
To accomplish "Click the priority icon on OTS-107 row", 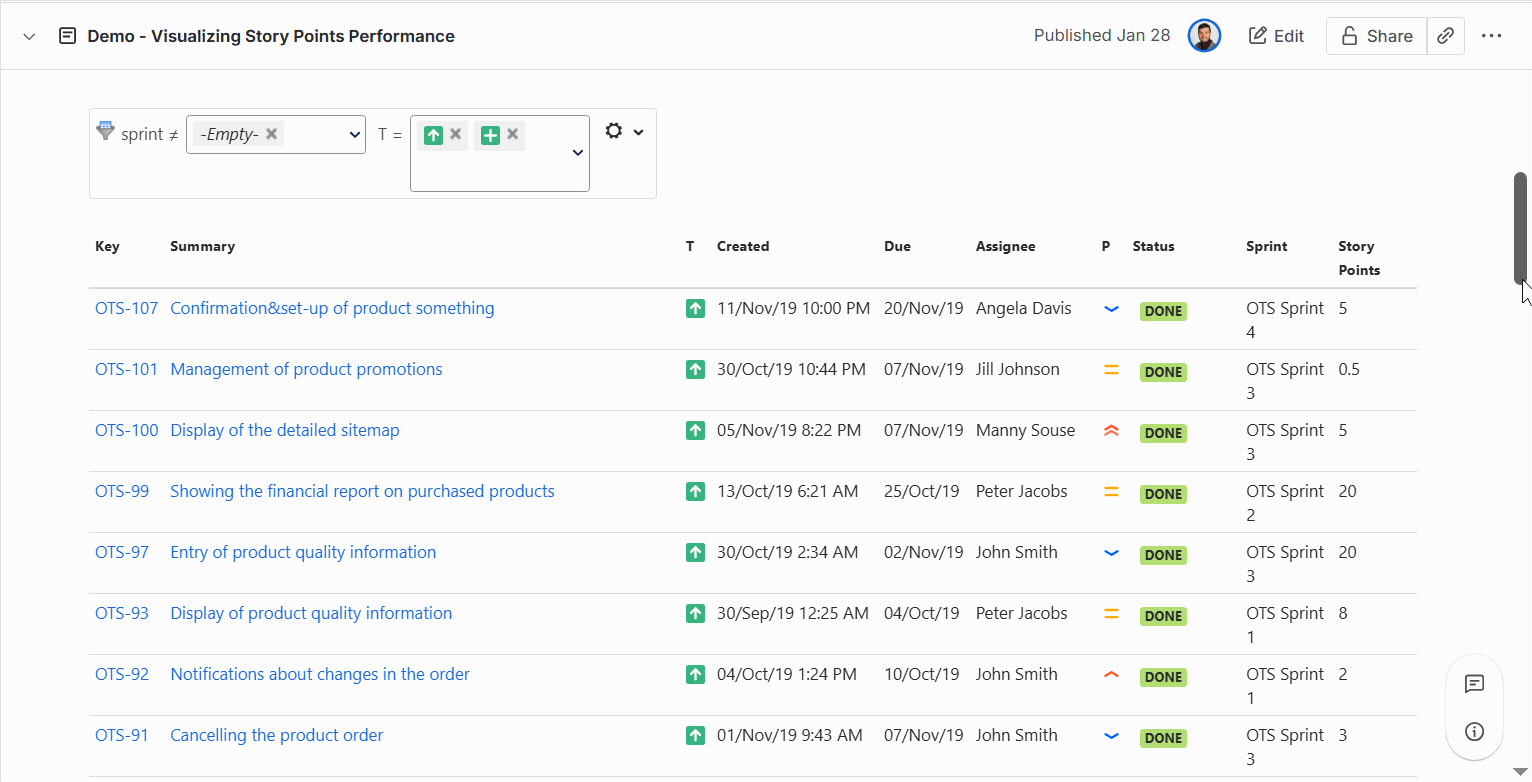I will pos(1111,310).
